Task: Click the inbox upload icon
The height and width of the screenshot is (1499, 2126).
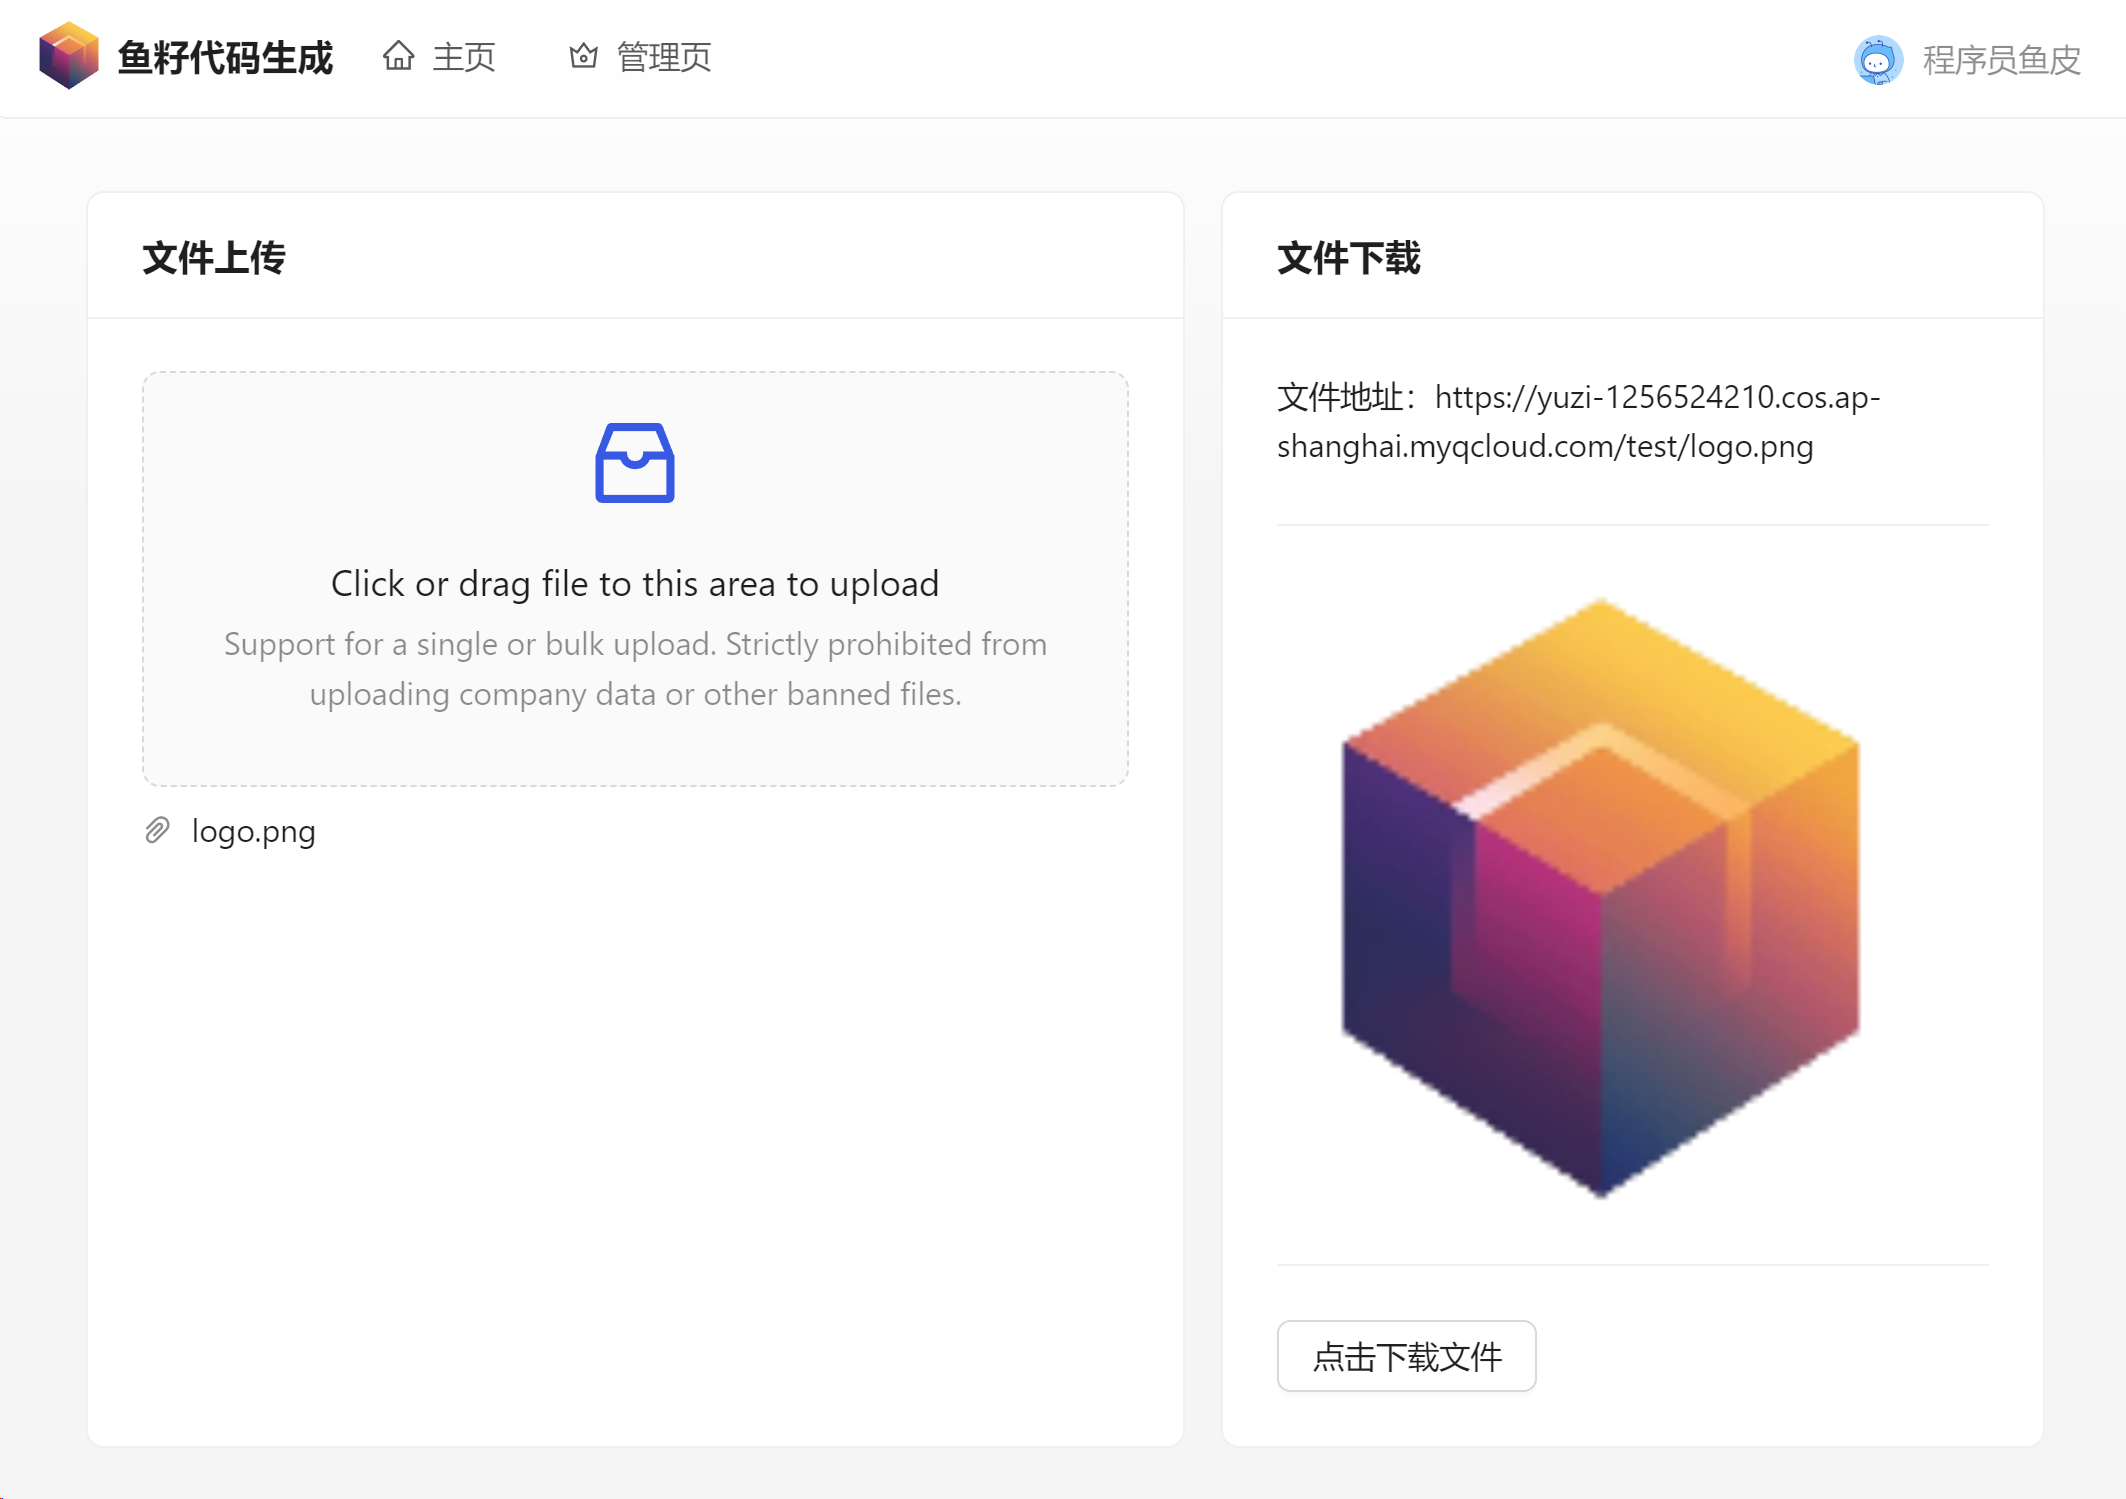Action: coord(635,463)
